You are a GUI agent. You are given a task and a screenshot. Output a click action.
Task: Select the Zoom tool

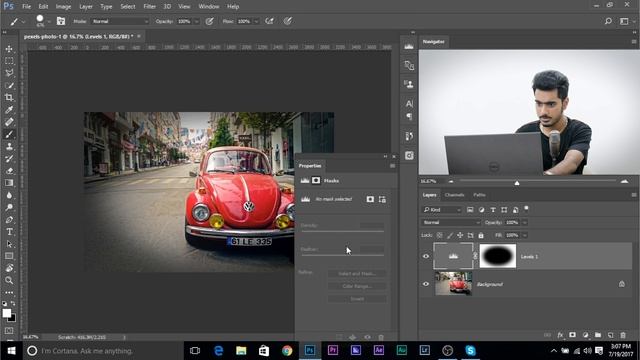[9, 280]
